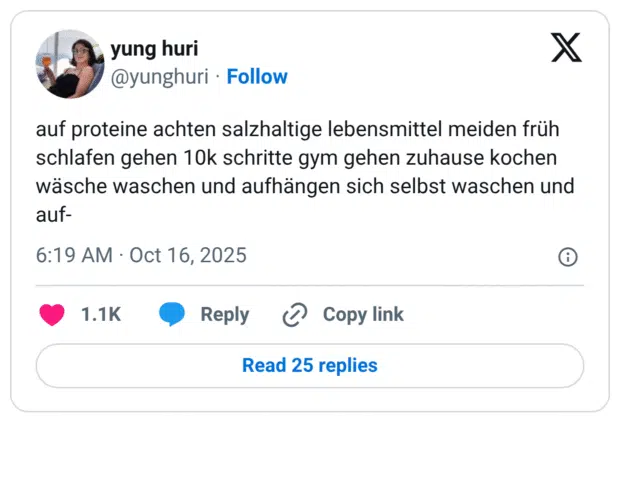Click the Oct 16, 2025 date
620x502 pixels.
tap(188, 256)
